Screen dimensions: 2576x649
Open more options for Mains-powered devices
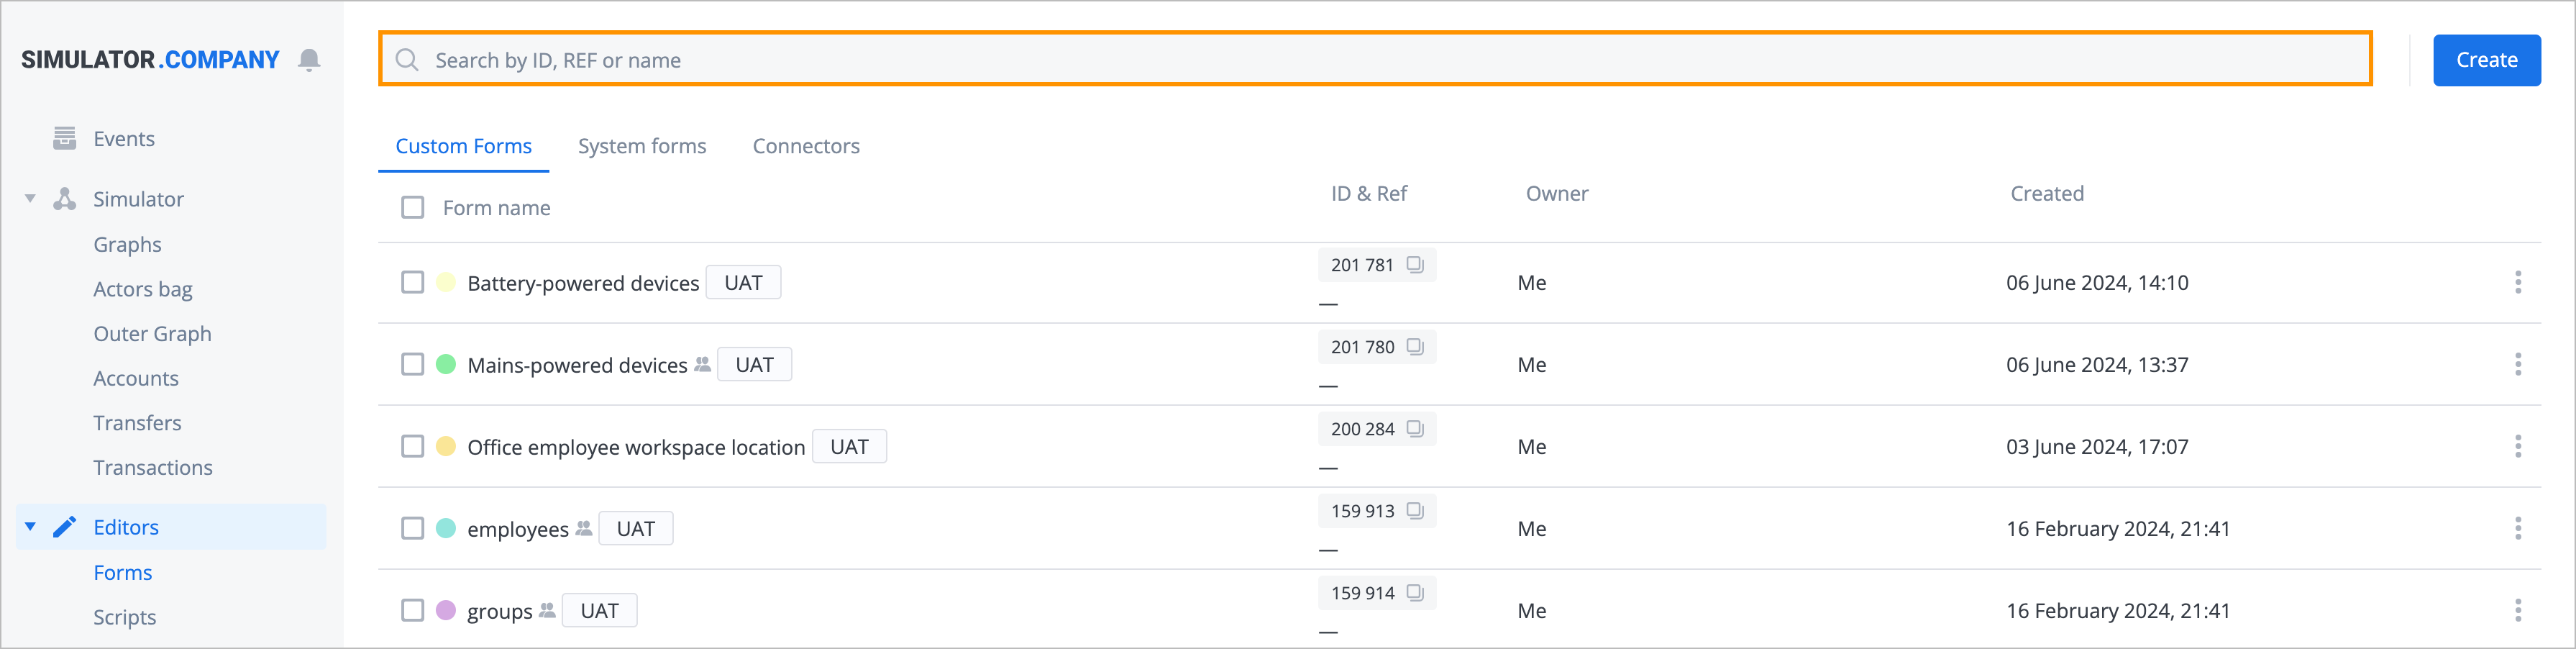(2517, 365)
